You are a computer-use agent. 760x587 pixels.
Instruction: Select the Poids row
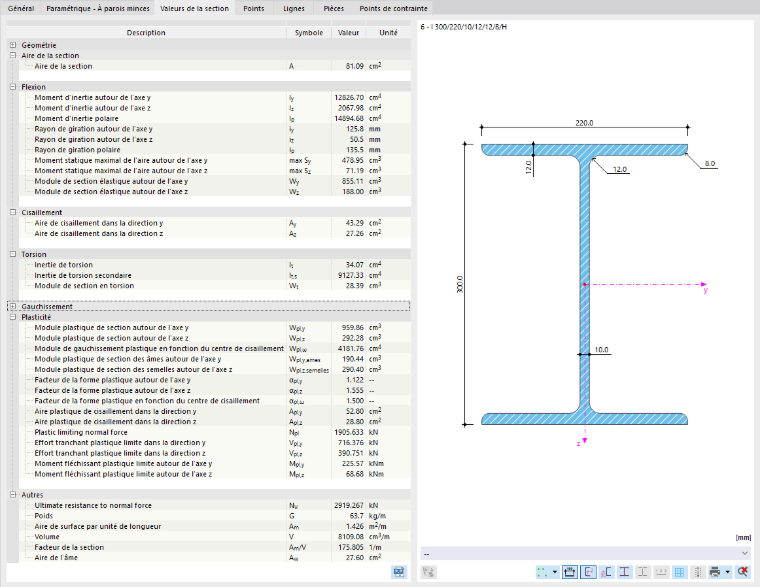215,516
